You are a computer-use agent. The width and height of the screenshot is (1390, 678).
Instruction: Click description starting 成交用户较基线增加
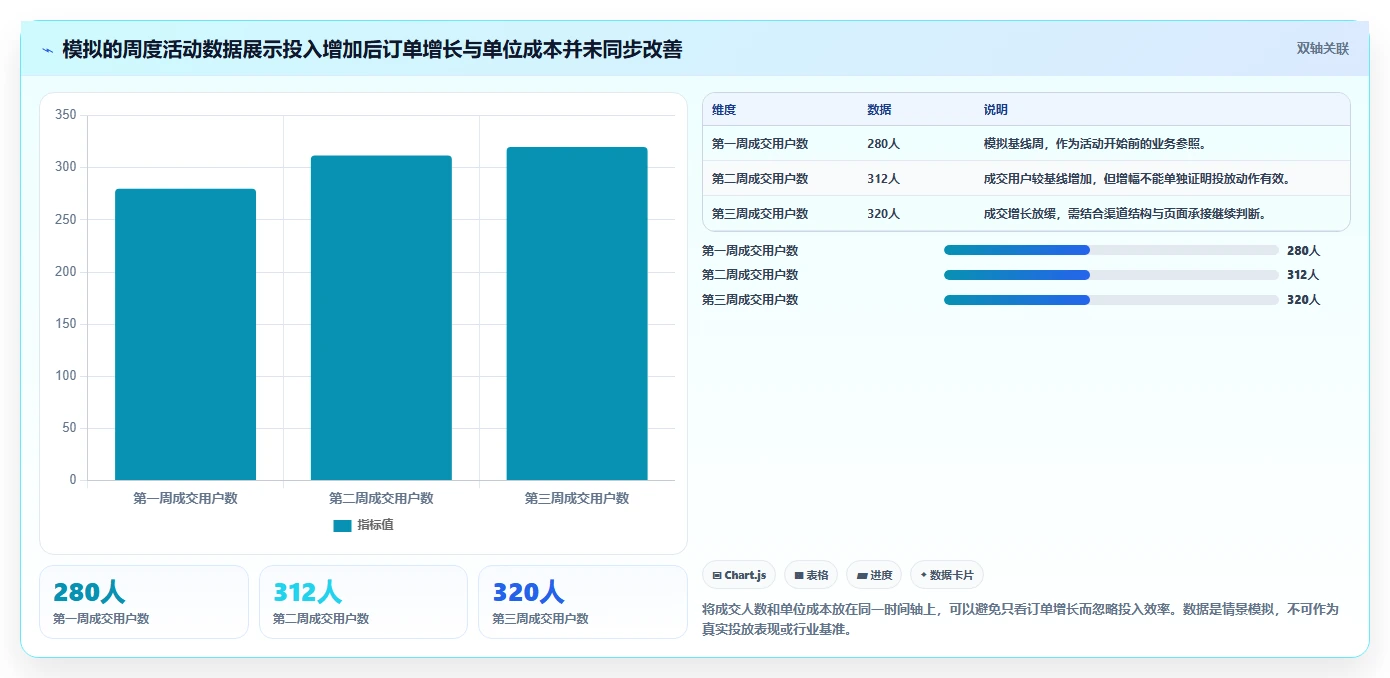1137,179
